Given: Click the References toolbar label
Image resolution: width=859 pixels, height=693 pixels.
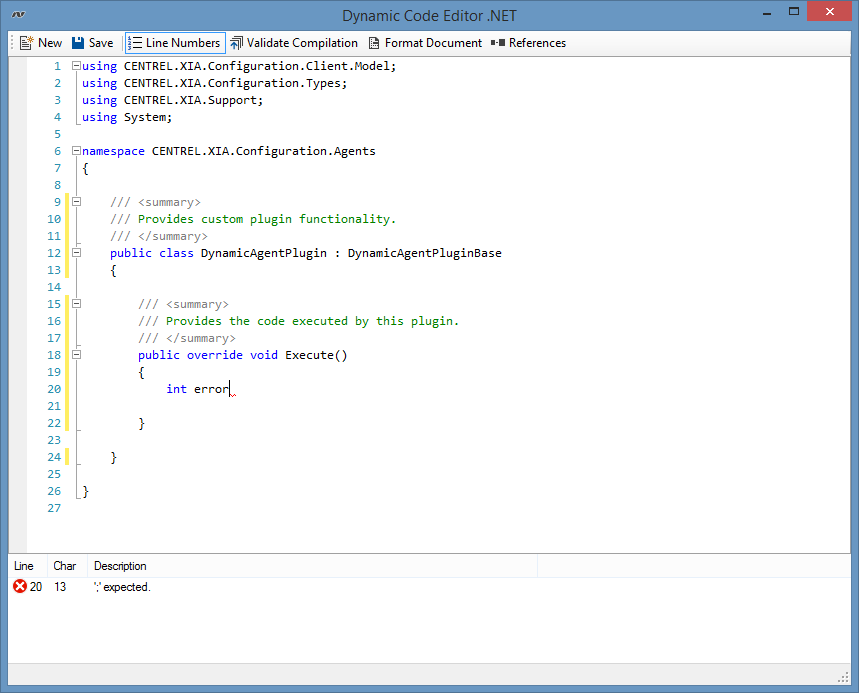Looking at the screenshot, I should coord(537,43).
